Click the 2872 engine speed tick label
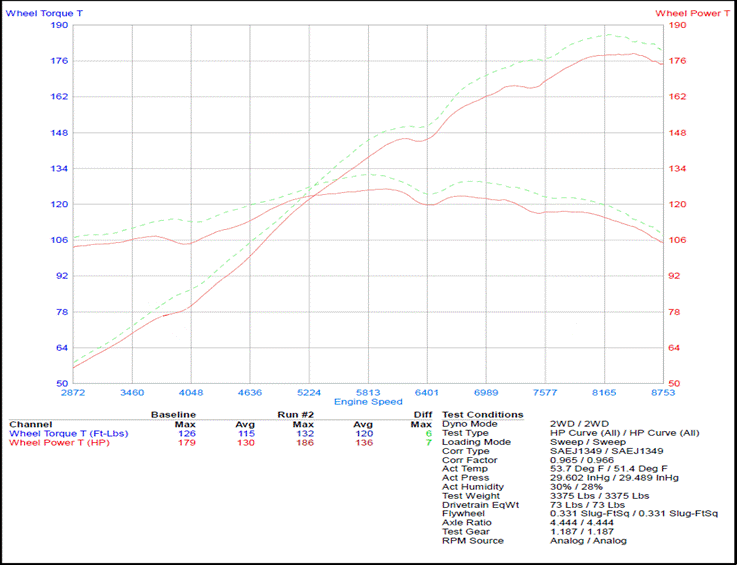The image size is (737, 565). click(x=73, y=392)
